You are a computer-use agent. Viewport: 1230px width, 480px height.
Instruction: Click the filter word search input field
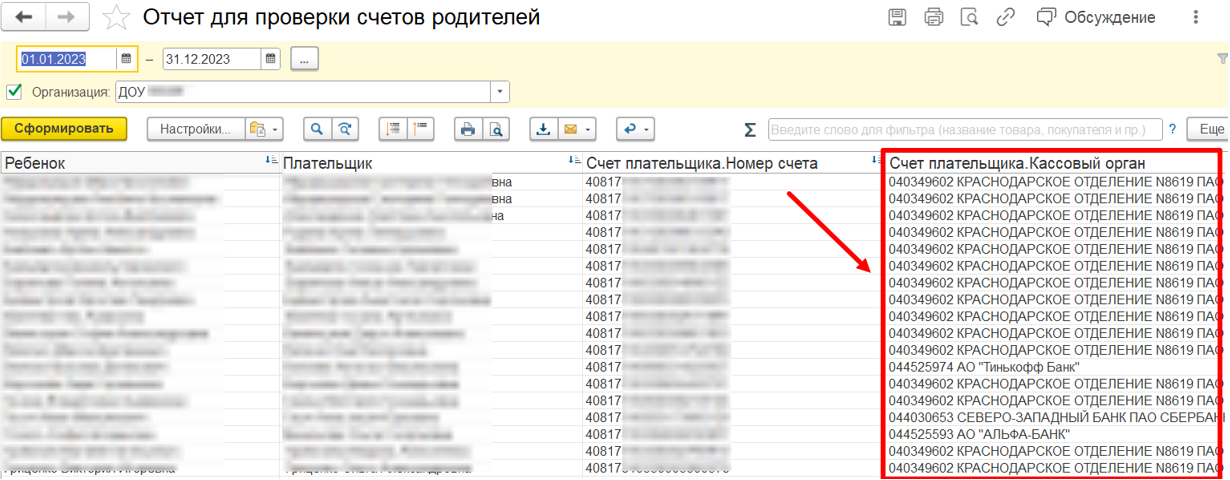(964, 130)
